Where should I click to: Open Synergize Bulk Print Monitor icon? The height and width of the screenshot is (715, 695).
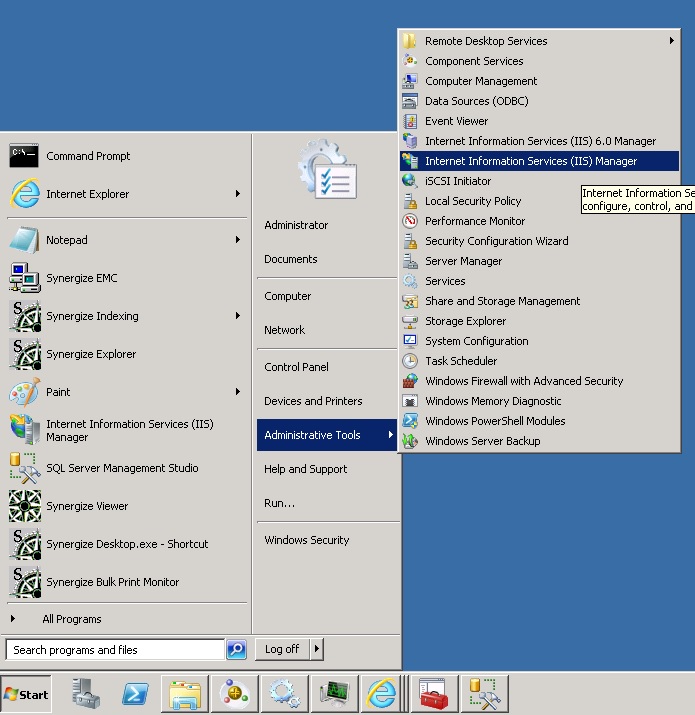(25, 582)
